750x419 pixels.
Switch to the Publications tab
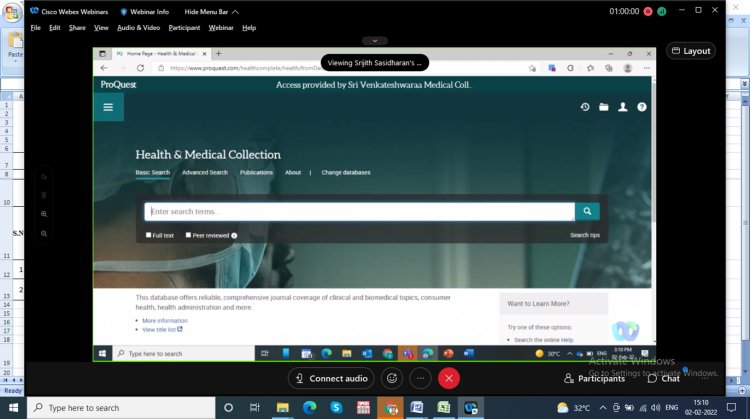256,172
